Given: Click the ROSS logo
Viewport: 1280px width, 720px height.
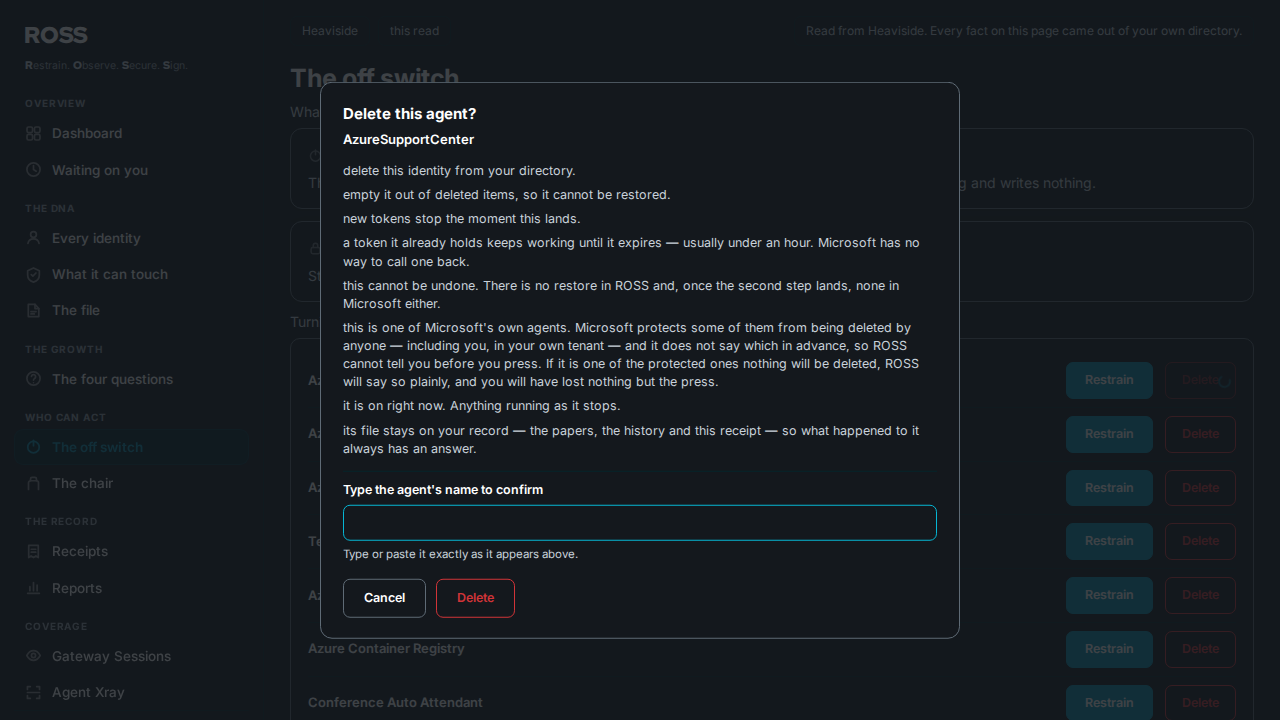Looking at the screenshot, I should (x=56, y=35).
